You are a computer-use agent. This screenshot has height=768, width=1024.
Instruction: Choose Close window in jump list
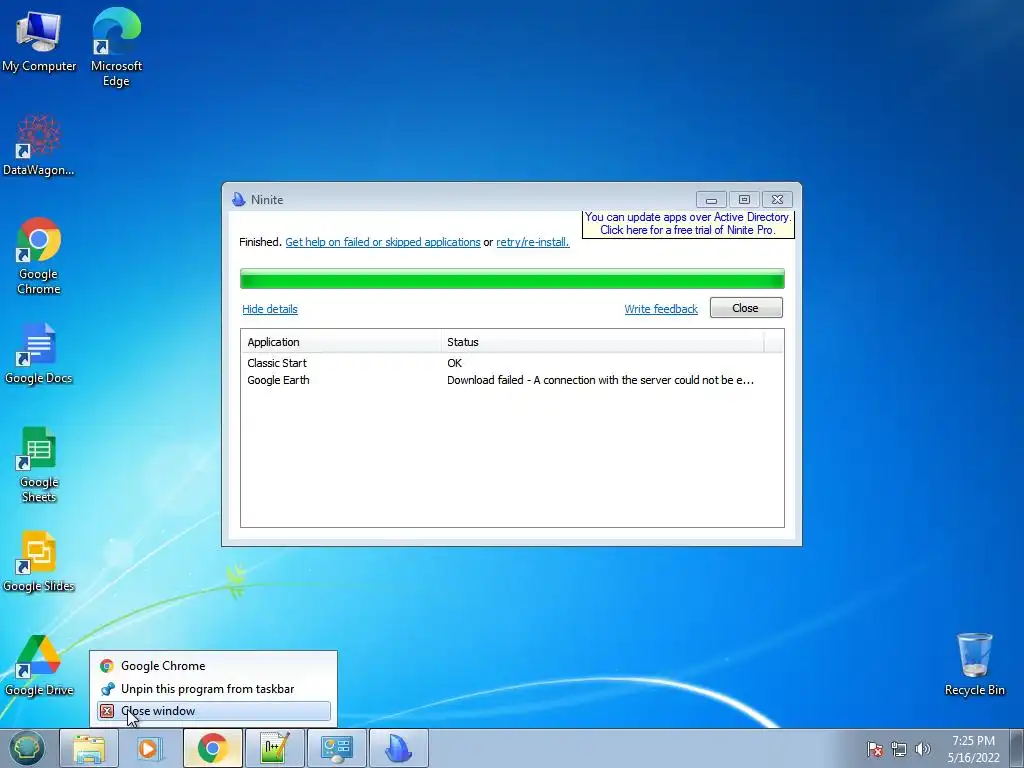pyautogui.click(x=214, y=711)
